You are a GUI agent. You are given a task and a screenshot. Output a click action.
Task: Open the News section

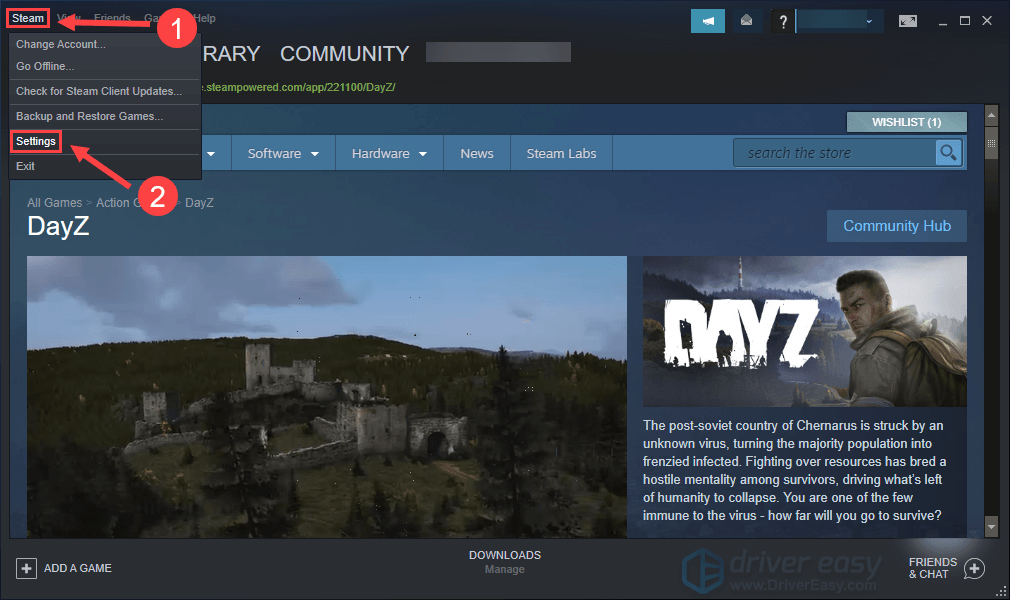point(477,153)
